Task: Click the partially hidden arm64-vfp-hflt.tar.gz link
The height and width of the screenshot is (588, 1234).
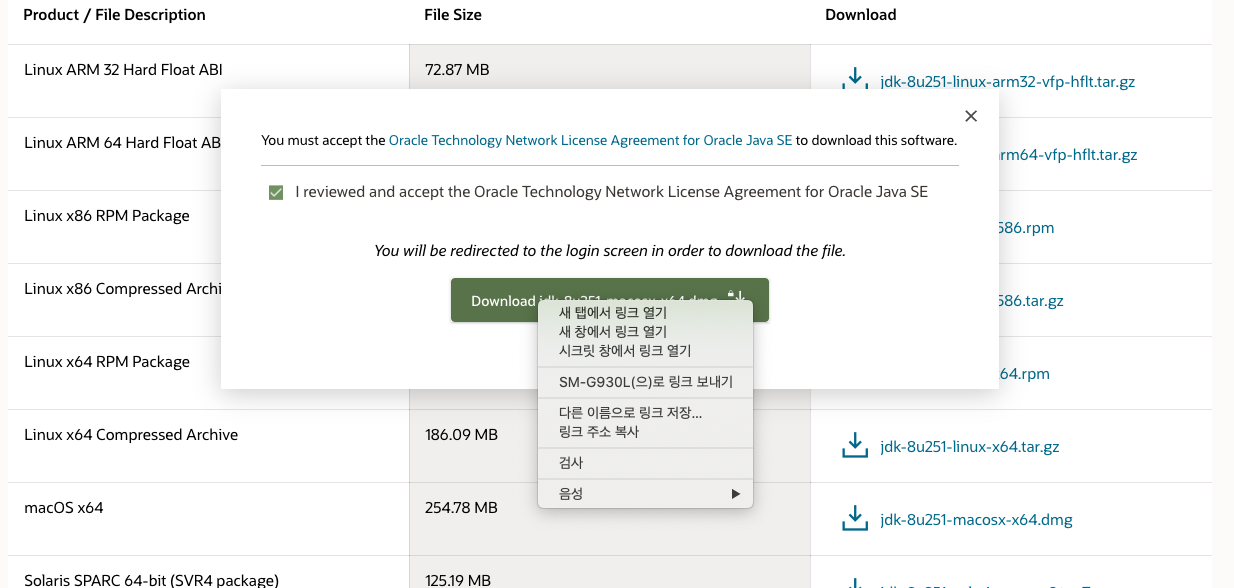Action: (1068, 155)
